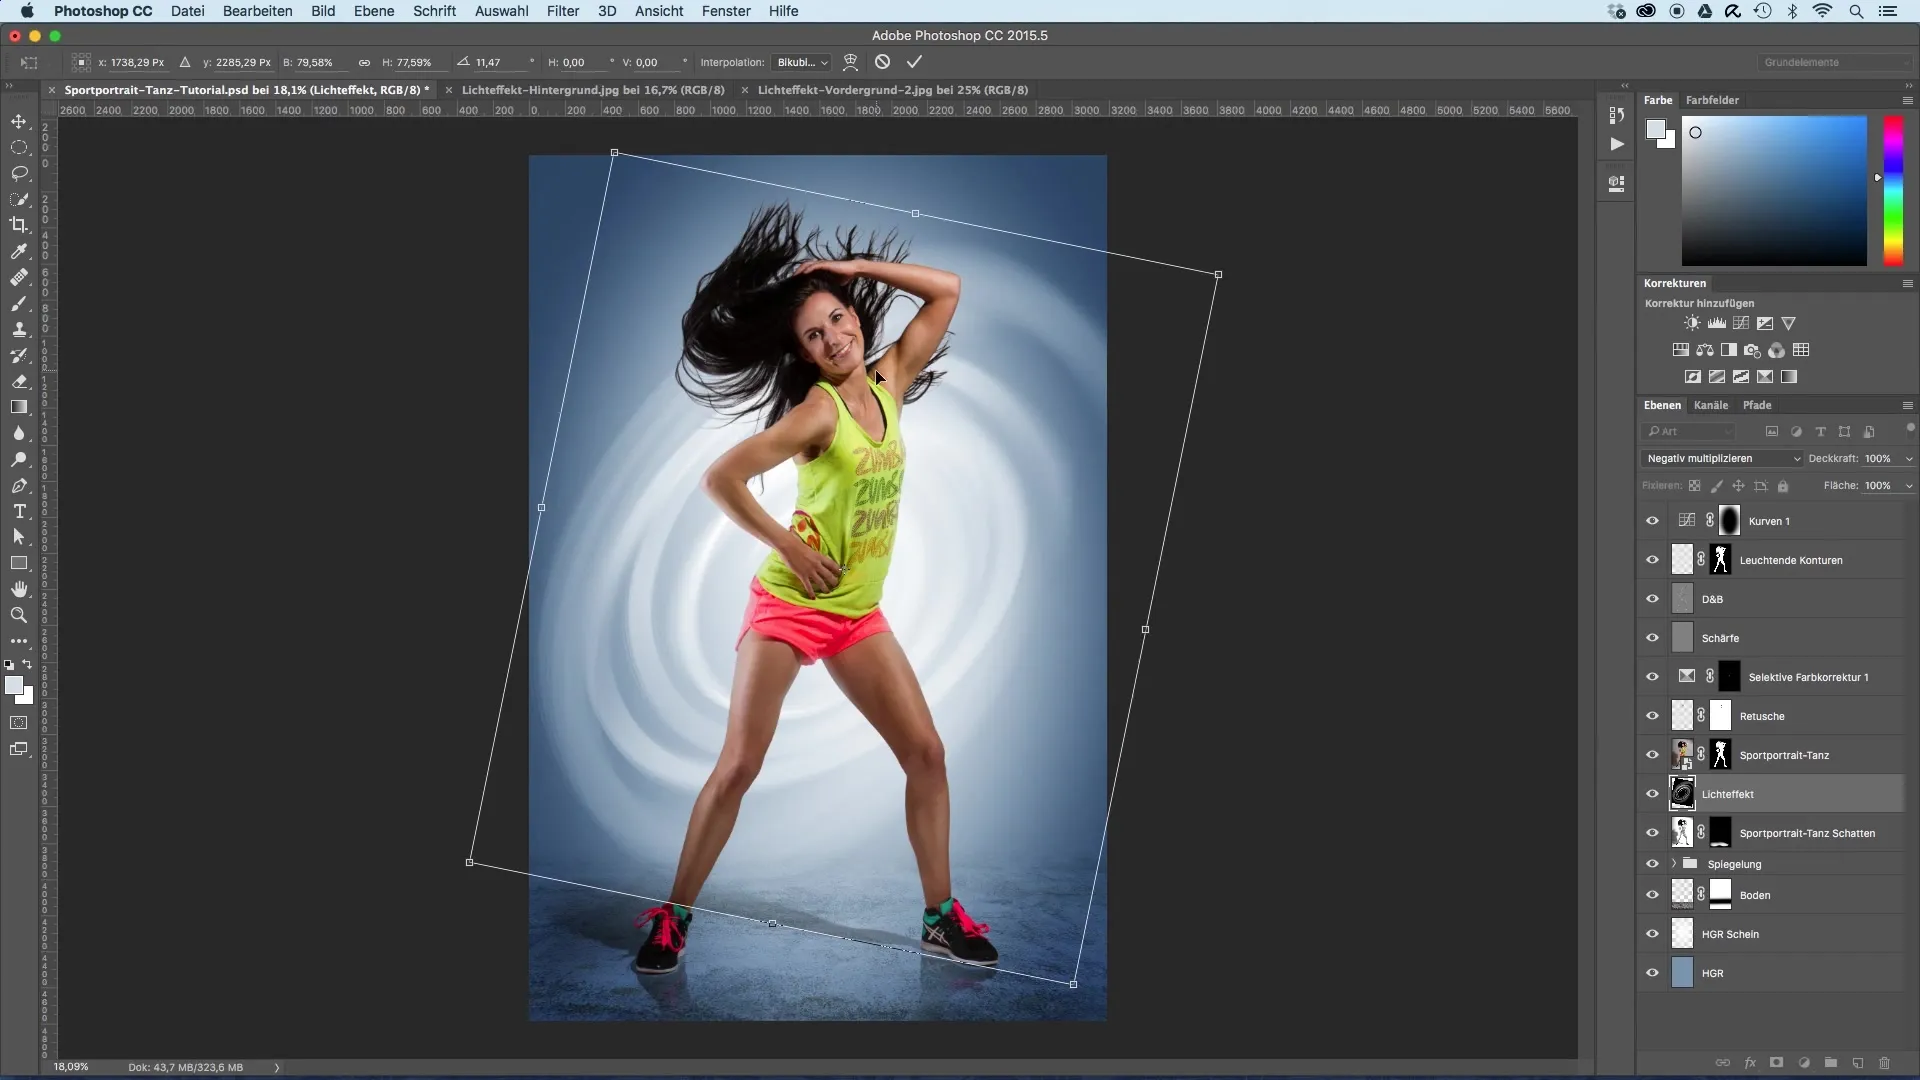Screen dimensions: 1920x1080
Task: Select the Rectangle shape tool
Action: pos(19,563)
